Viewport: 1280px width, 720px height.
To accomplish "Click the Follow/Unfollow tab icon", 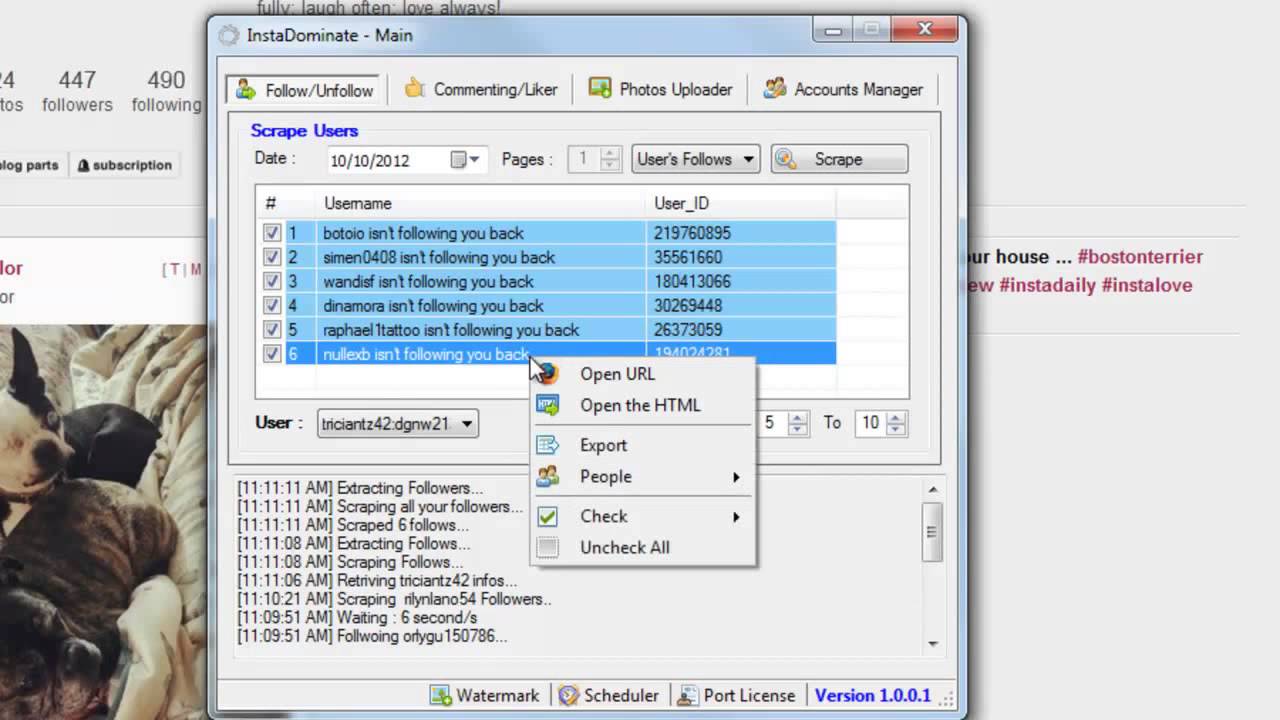I will [246, 90].
